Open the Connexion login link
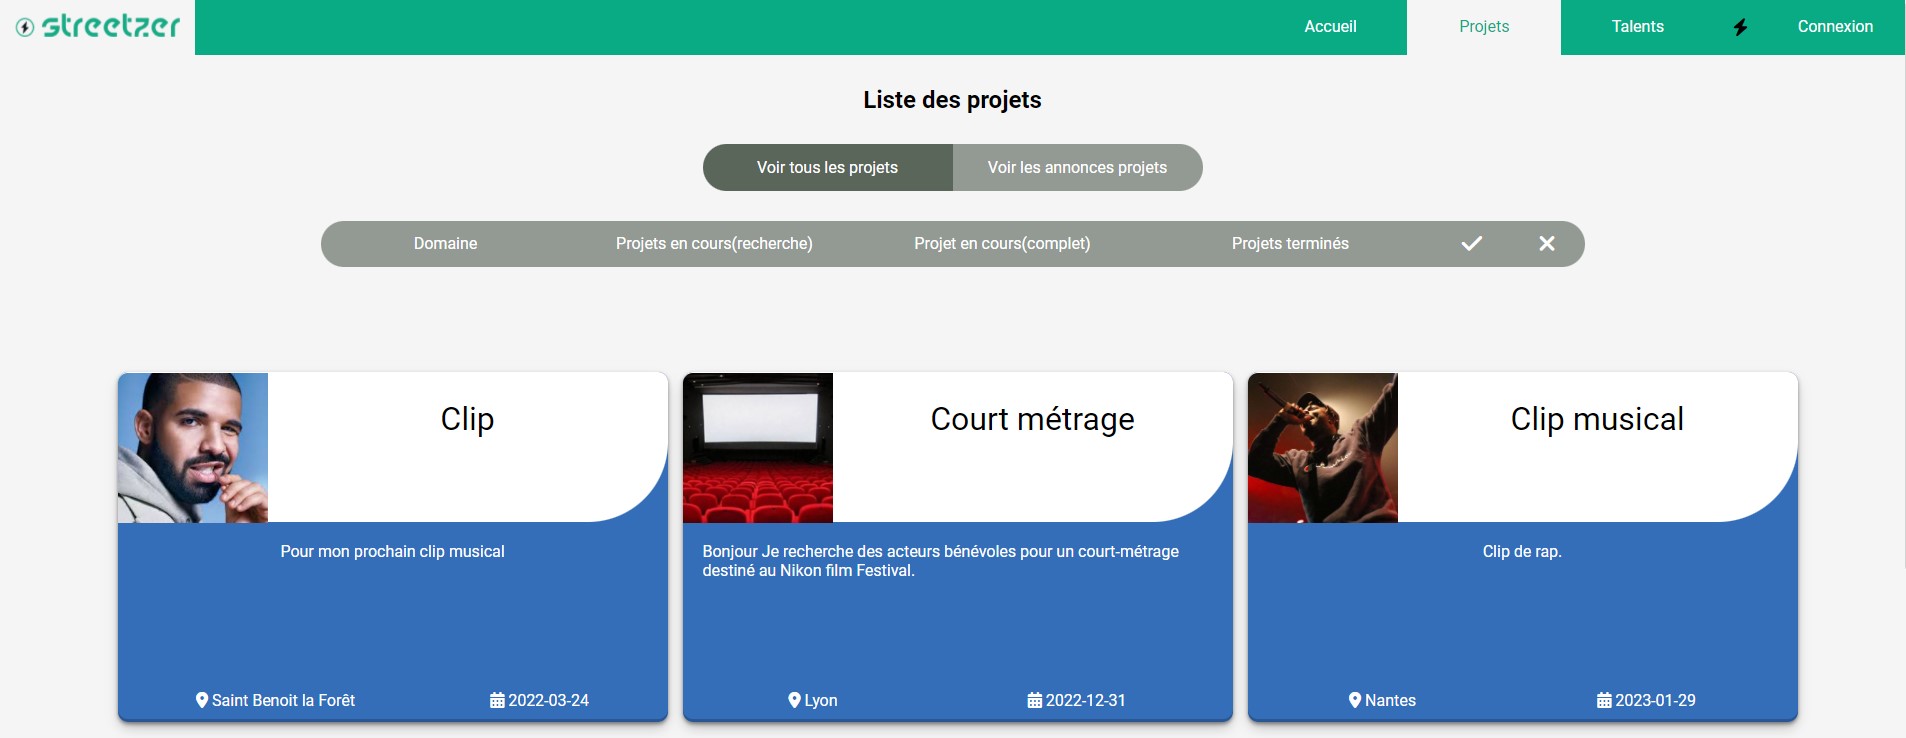 1835,27
